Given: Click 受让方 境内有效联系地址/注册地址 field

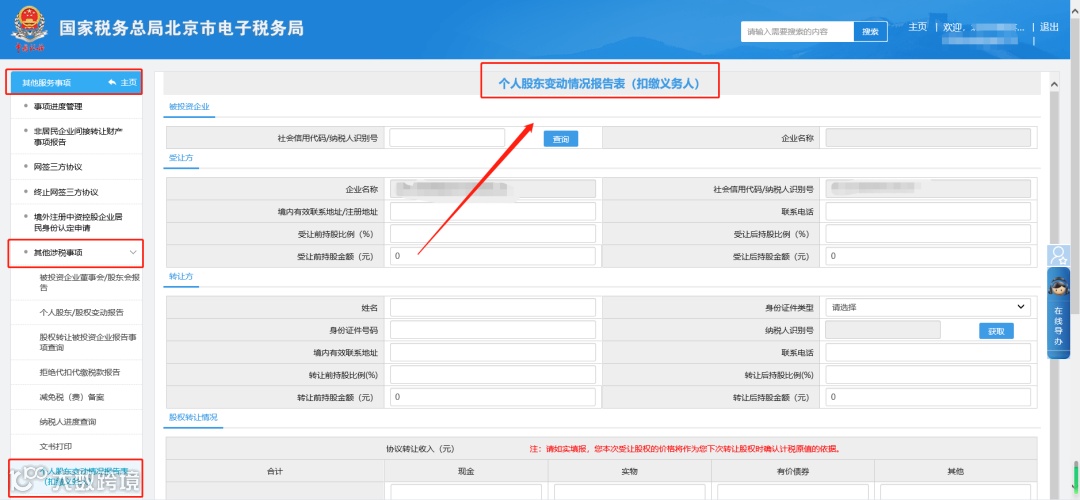Looking at the screenshot, I should coord(492,211).
